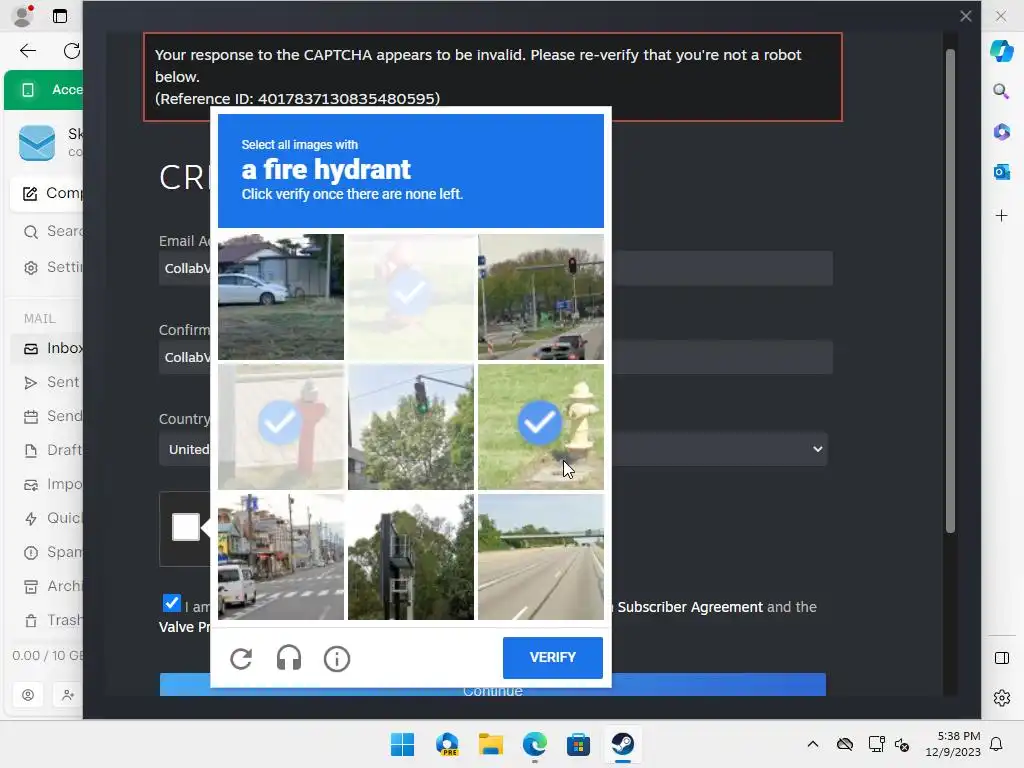Select the highway overpass tile

541,556
